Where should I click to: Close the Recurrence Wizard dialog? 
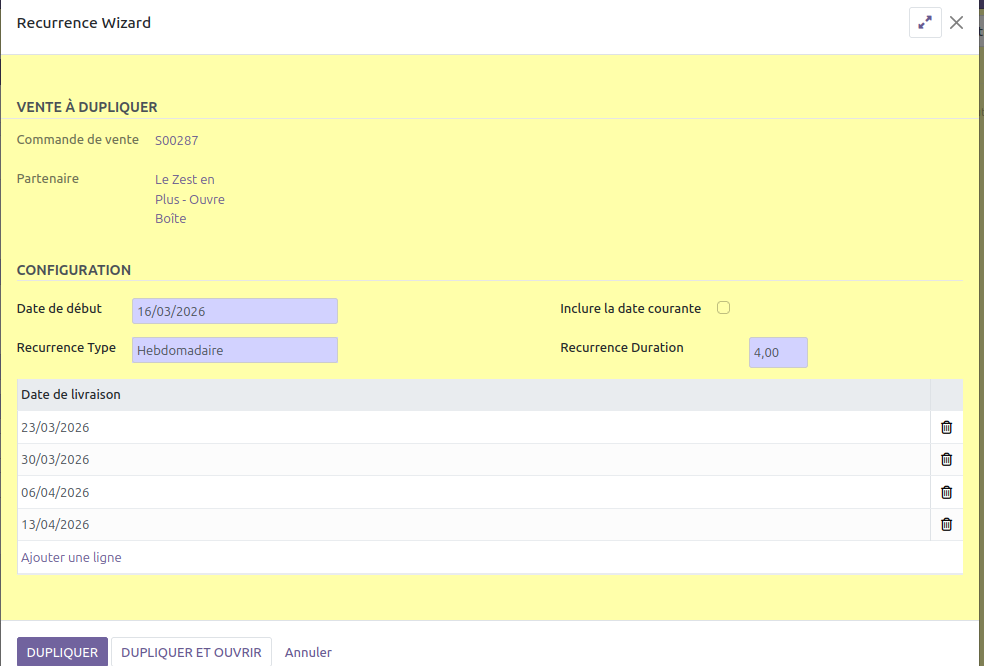click(x=957, y=22)
